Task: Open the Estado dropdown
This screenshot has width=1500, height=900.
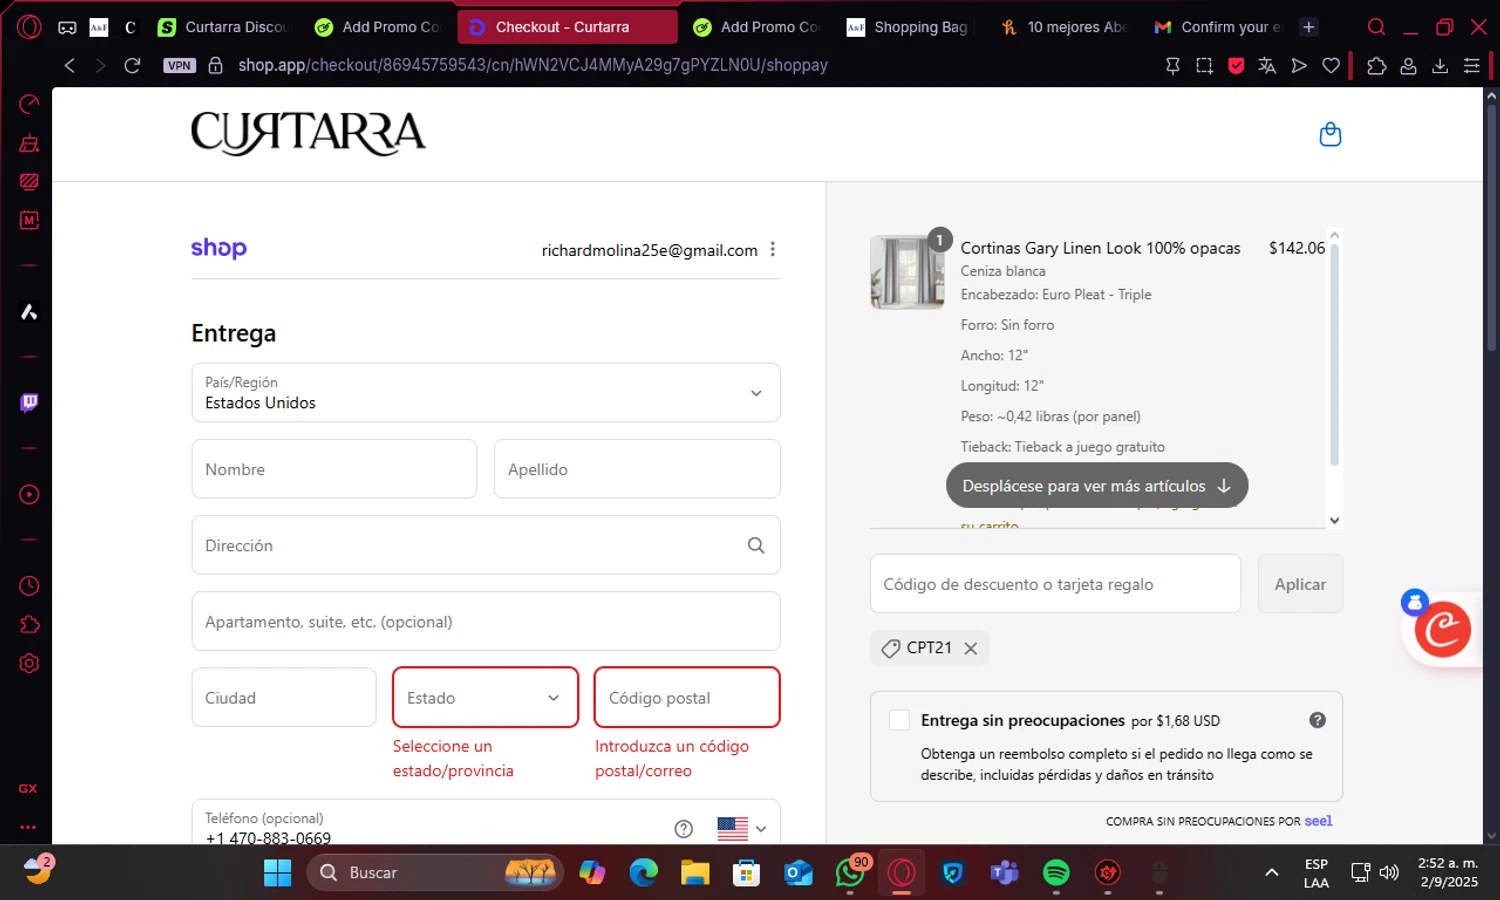Action: pos(485,697)
